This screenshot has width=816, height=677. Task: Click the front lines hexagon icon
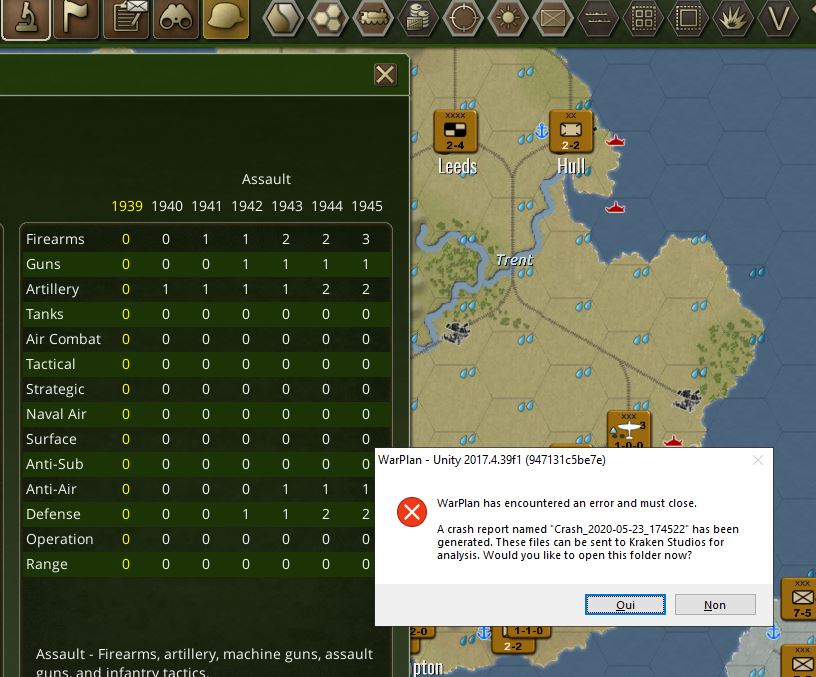point(598,18)
